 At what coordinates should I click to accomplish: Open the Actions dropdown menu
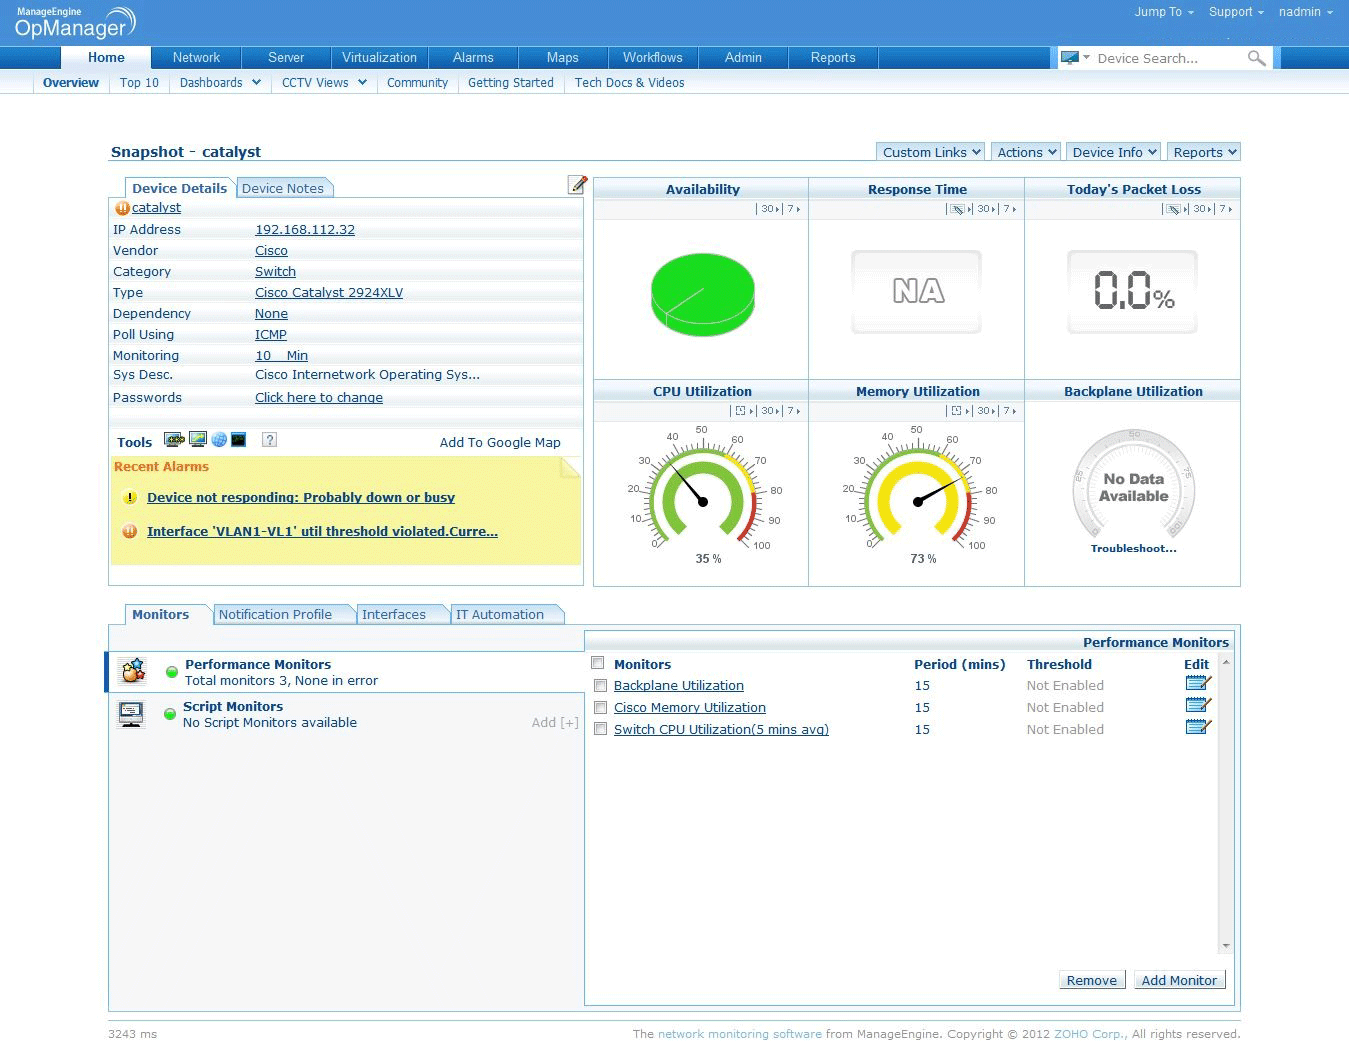[1026, 152]
